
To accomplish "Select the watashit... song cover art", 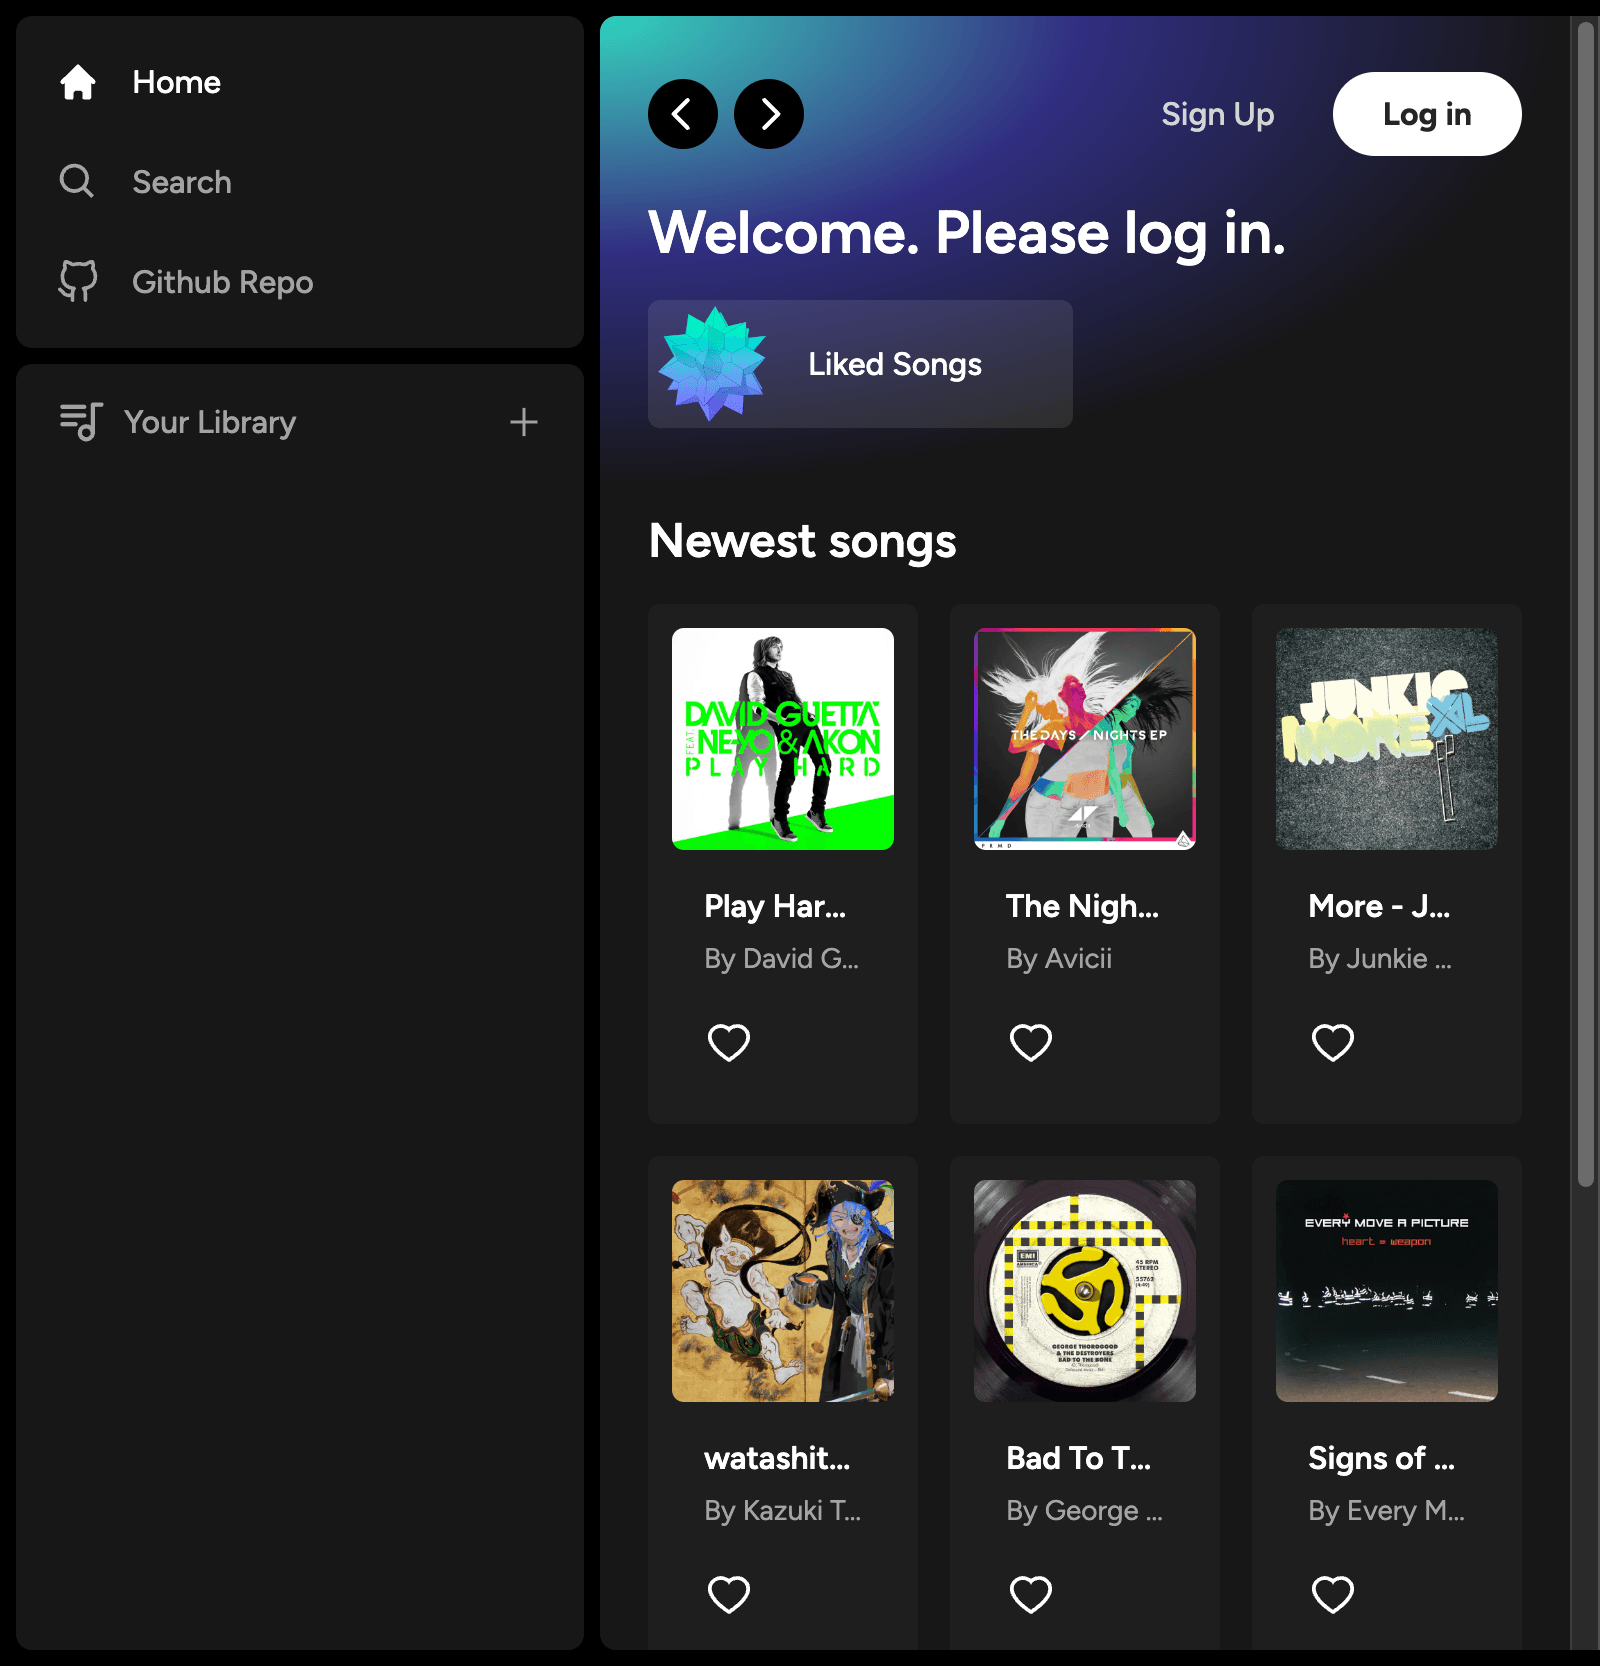I will 782,1290.
